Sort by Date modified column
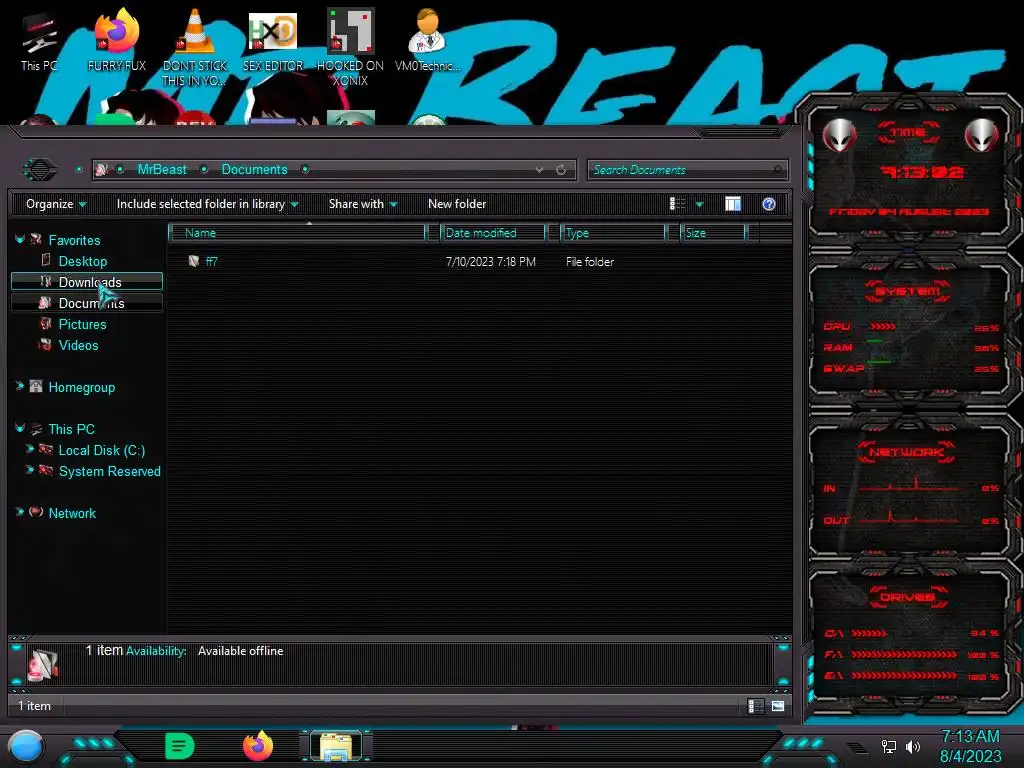 tap(493, 232)
